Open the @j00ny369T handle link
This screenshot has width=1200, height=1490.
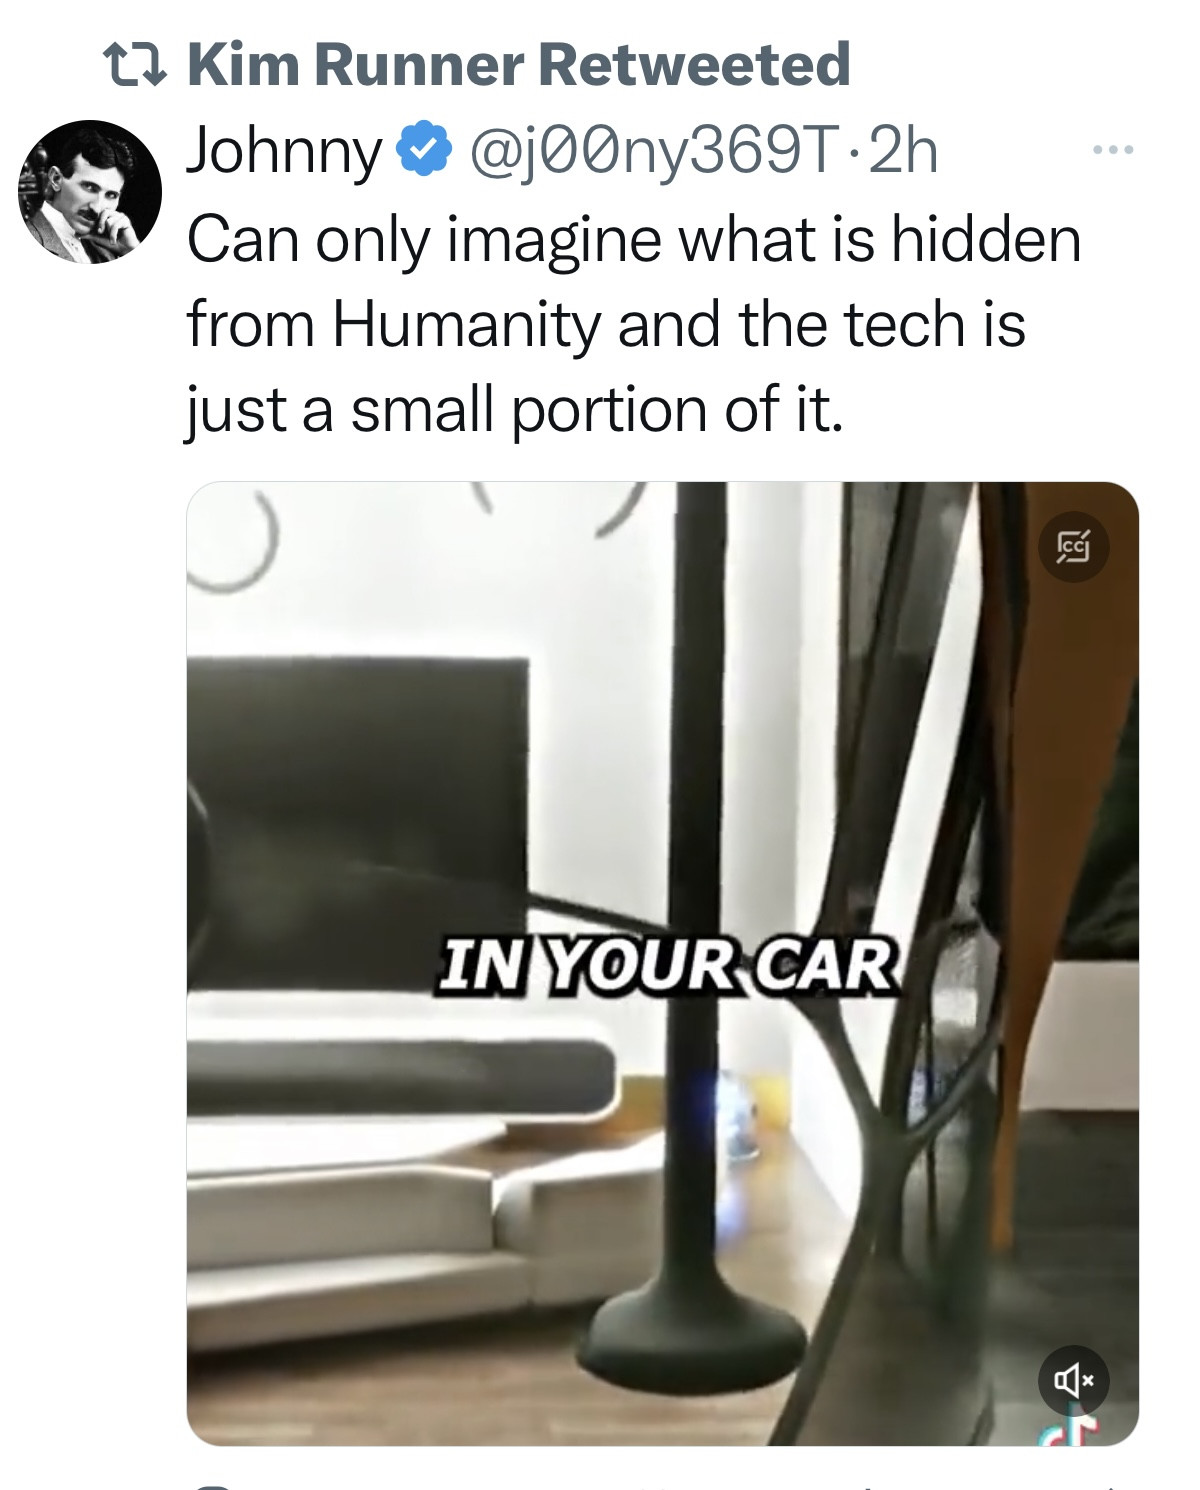pos(642,152)
